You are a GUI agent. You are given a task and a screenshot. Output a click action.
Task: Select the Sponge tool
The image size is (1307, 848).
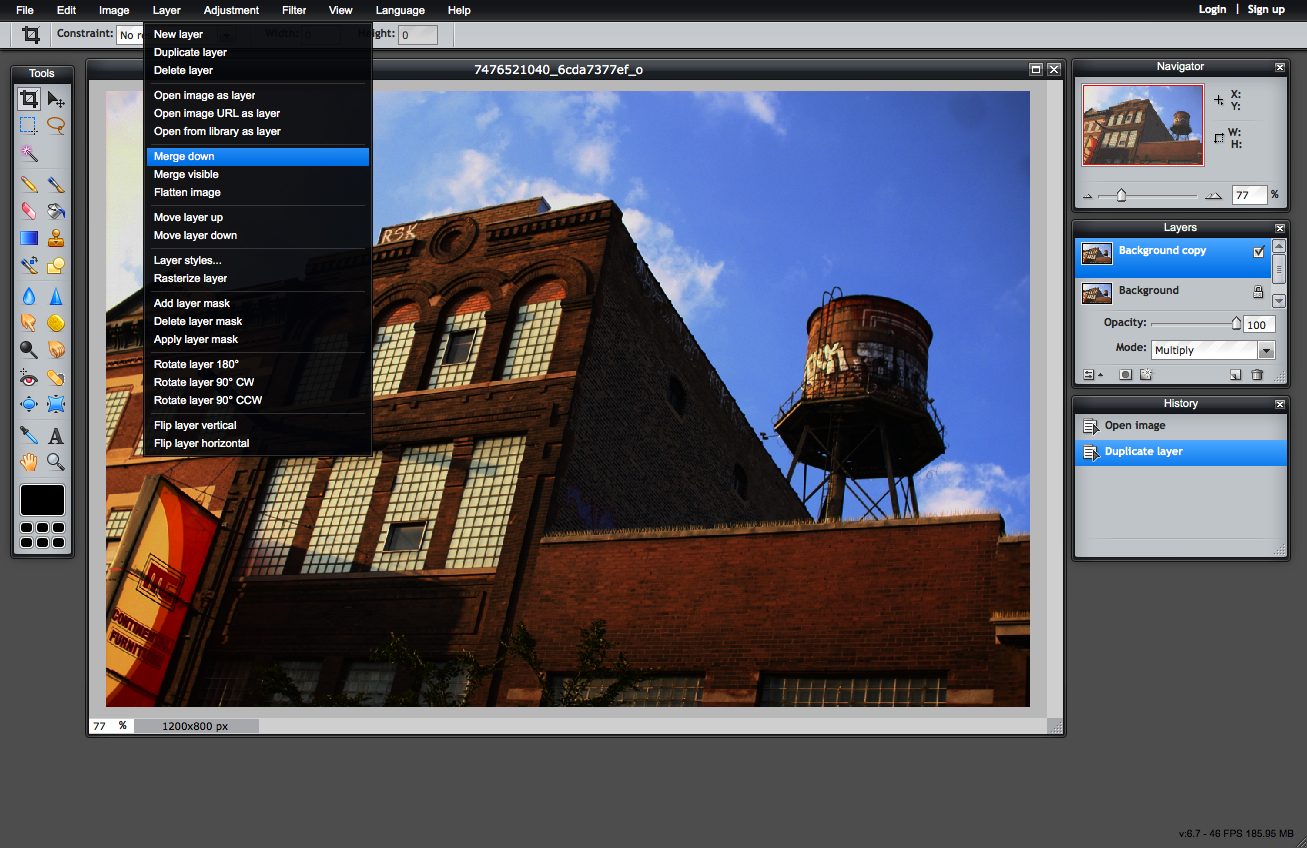[x=56, y=322]
